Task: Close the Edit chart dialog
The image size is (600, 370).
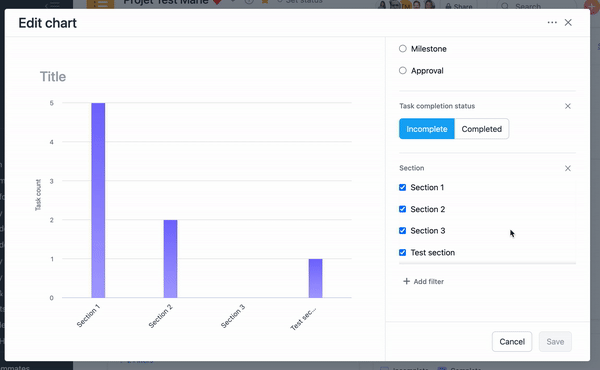Action: coord(568,23)
